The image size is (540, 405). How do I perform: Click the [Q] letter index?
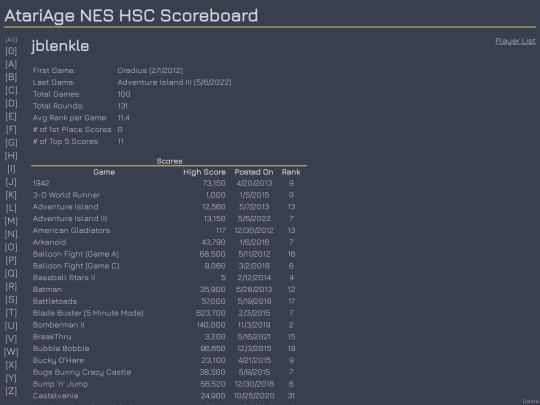(11, 273)
